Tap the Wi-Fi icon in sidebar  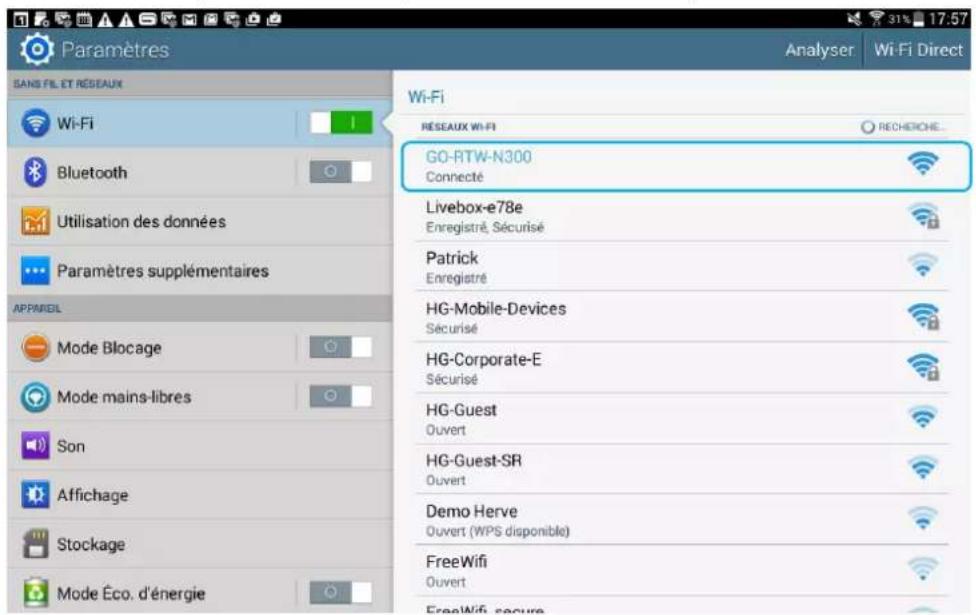35,123
